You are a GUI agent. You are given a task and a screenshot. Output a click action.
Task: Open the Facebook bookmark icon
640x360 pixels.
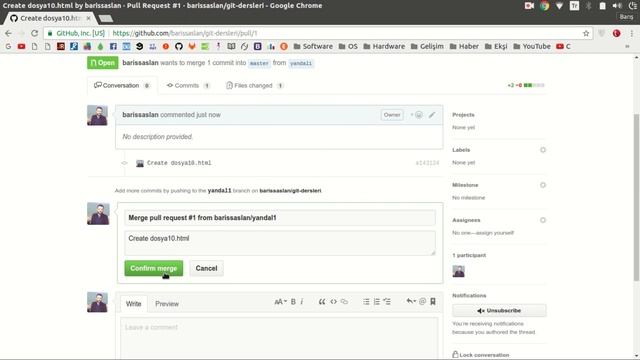point(113,47)
